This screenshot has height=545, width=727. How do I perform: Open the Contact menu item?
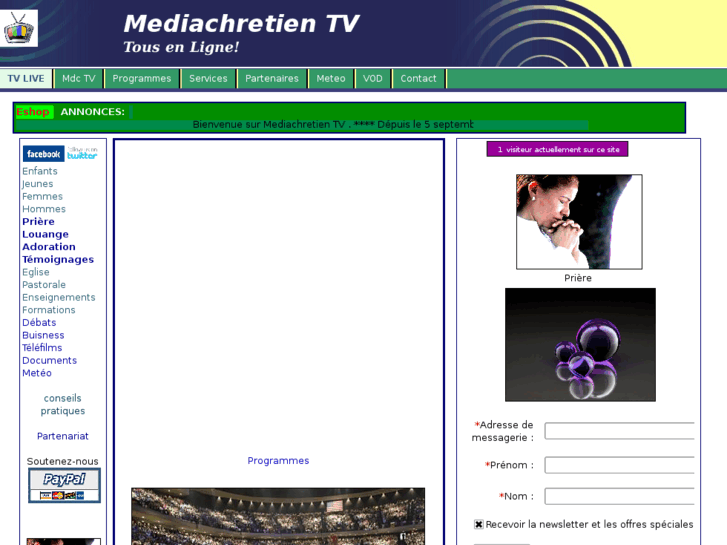click(x=418, y=78)
